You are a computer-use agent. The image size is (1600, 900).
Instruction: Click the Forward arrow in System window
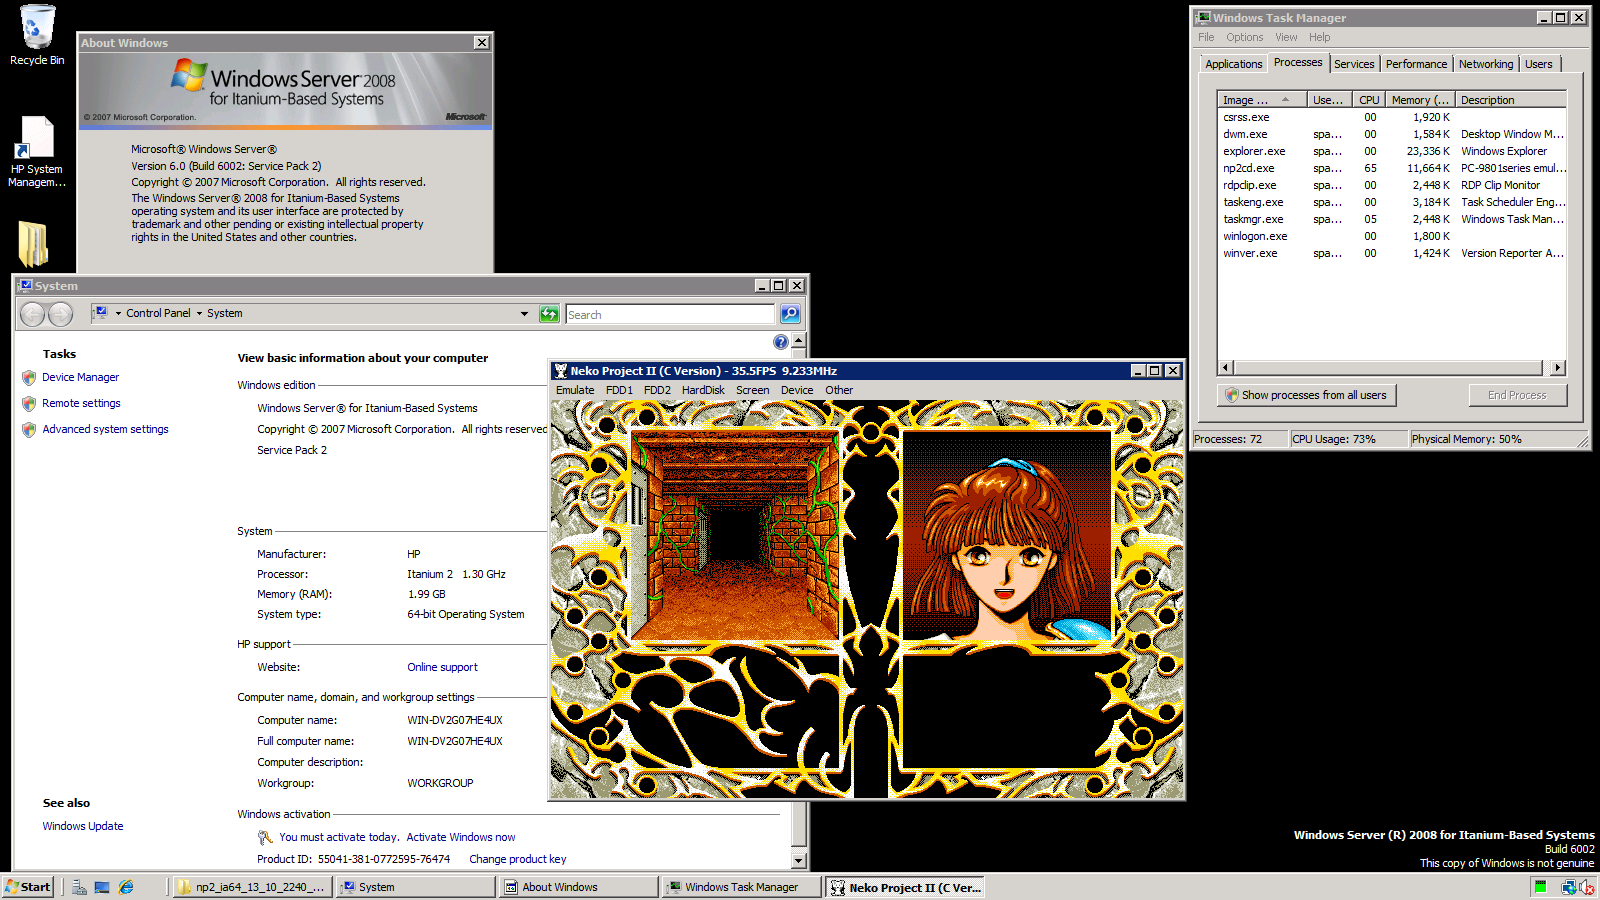click(61, 314)
